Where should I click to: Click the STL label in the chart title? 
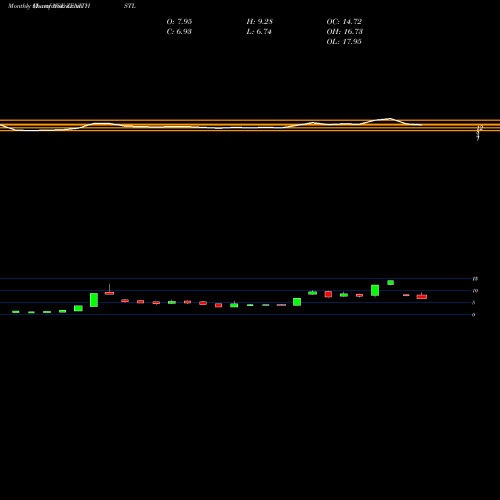pyautogui.click(x=130, y=6)
